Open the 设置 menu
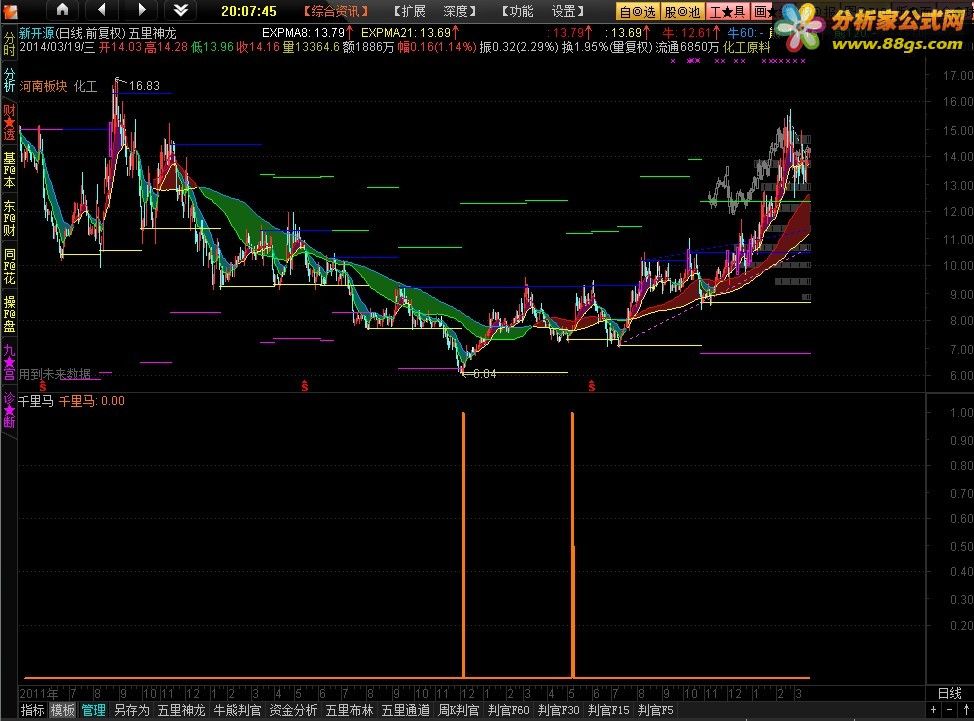Image resolution: width=974 pixels, height=721 pixels. [x=568, y=11]
